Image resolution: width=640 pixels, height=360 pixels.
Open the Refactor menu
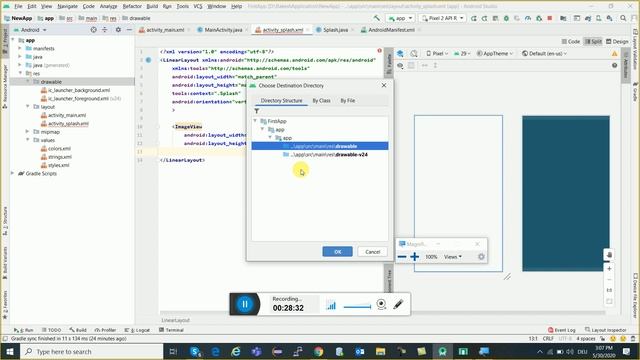point(132,6)
